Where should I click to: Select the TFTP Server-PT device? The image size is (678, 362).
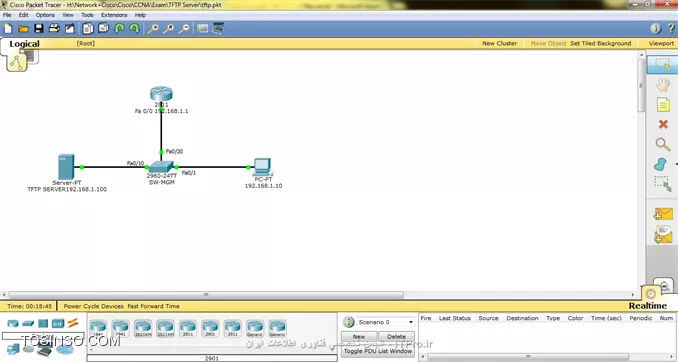click(x=66, y=167)
